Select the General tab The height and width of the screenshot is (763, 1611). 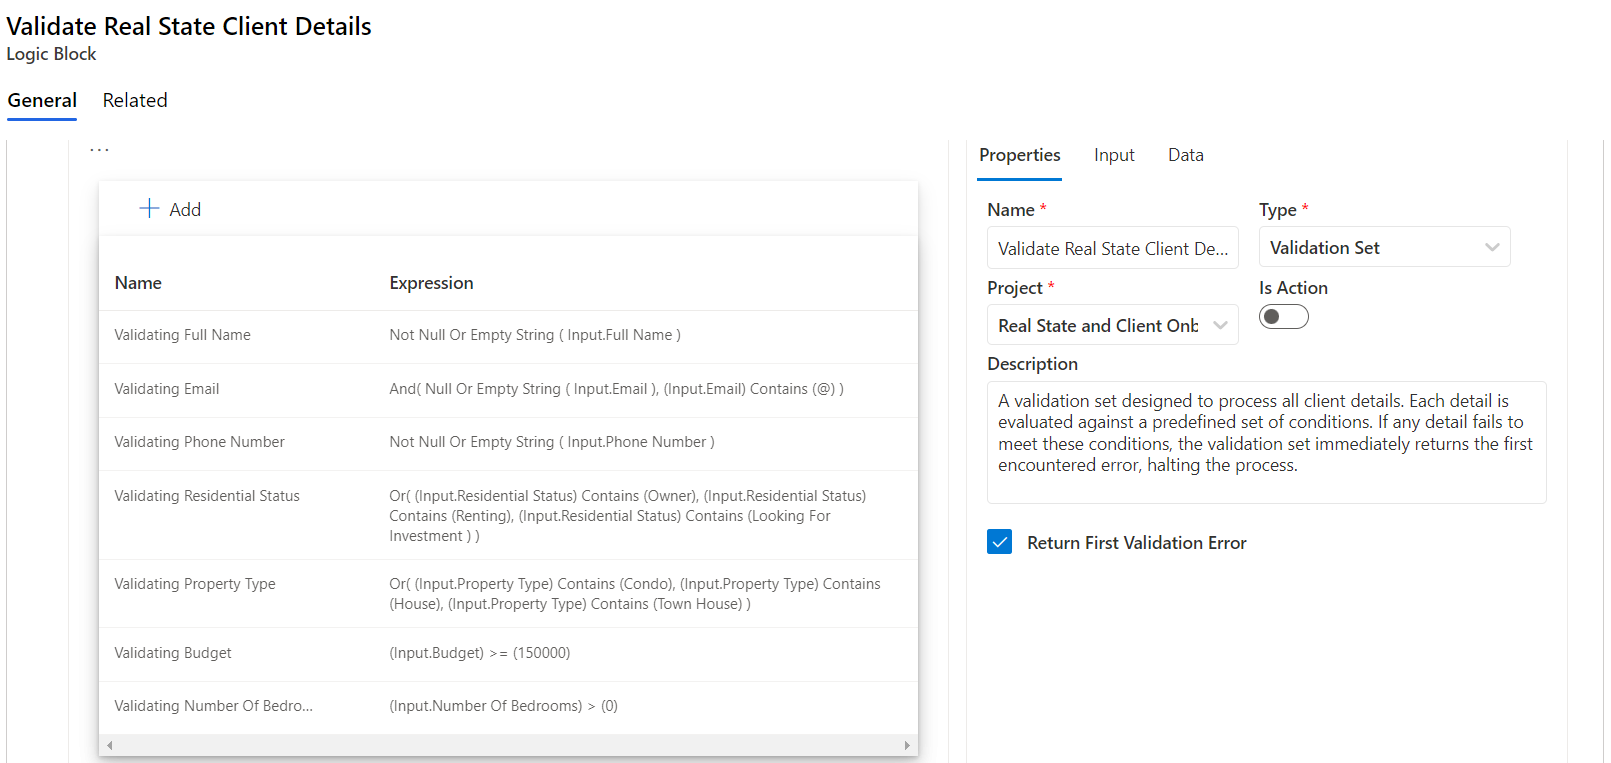[x=42, y=100]
